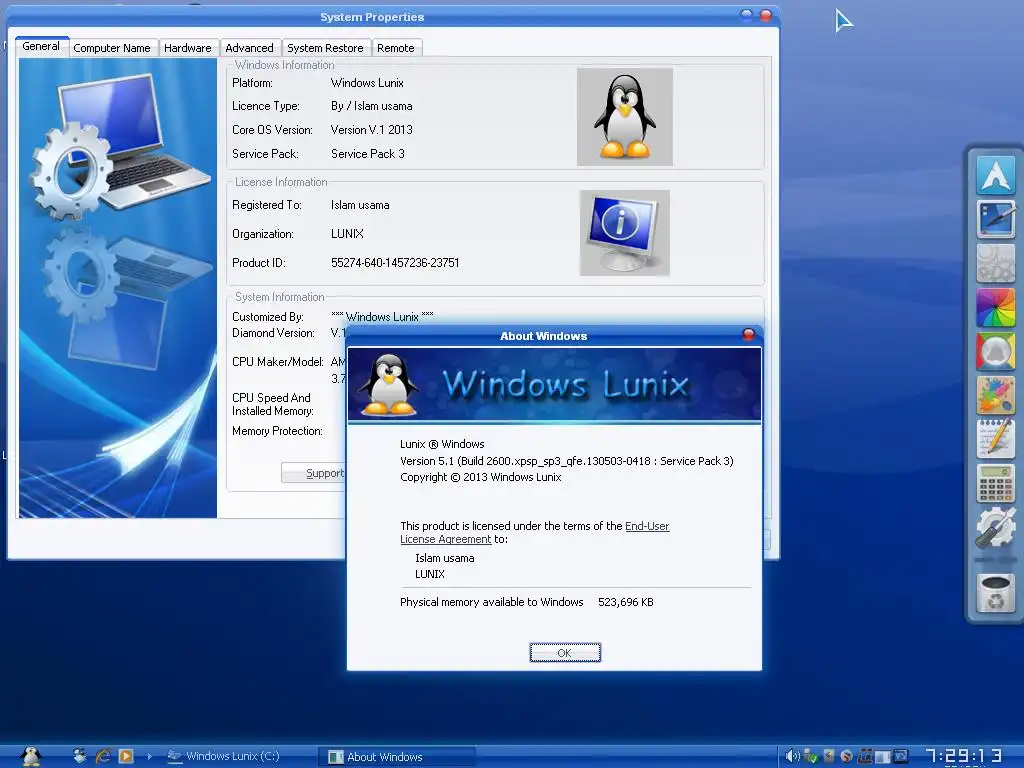This screenshot has width=1024, height=768.
Task: Click the grey gears icon in the dock
Action: pyautogui.click(x=995, y=263)
